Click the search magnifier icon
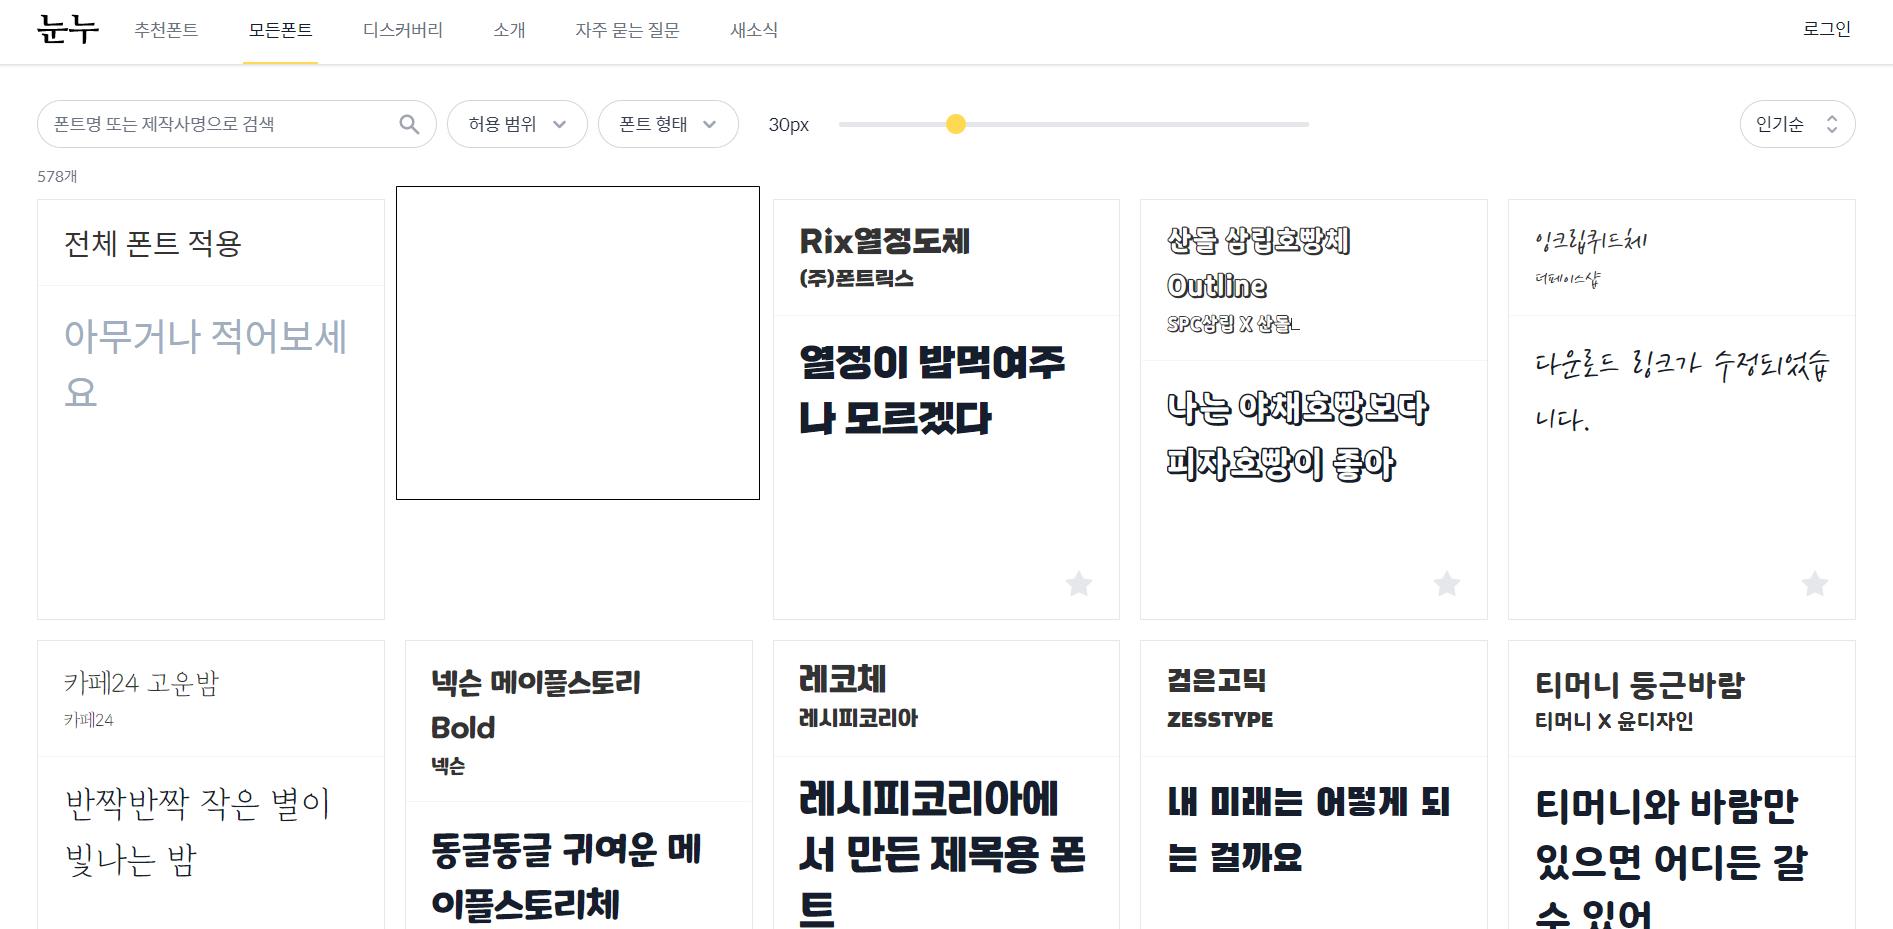 (x=409, y=124)
